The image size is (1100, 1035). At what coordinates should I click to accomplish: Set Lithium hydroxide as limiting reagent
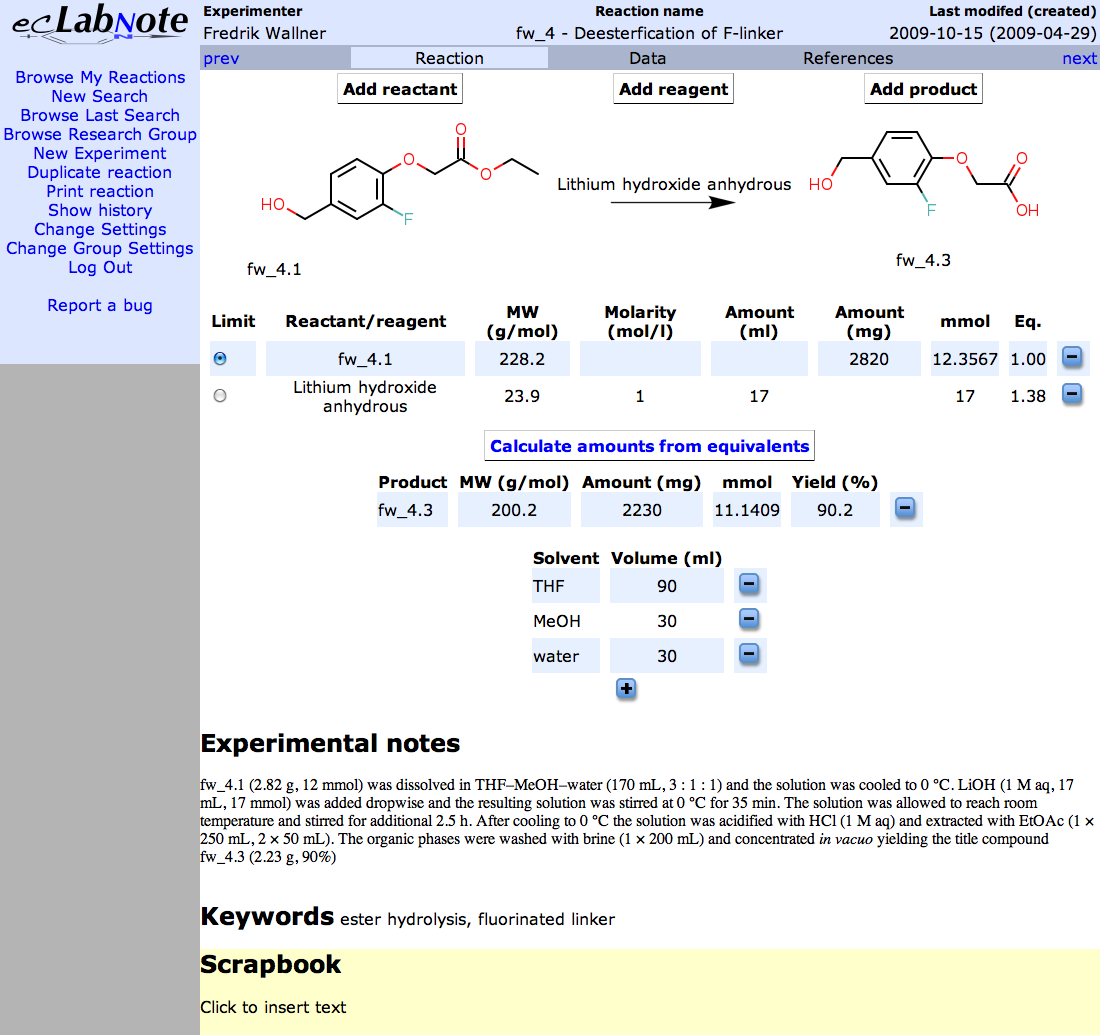pos(221,396)
